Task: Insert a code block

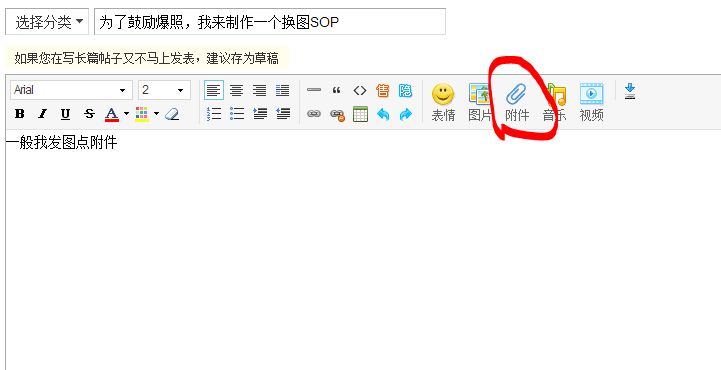Action: coord(360,91)
